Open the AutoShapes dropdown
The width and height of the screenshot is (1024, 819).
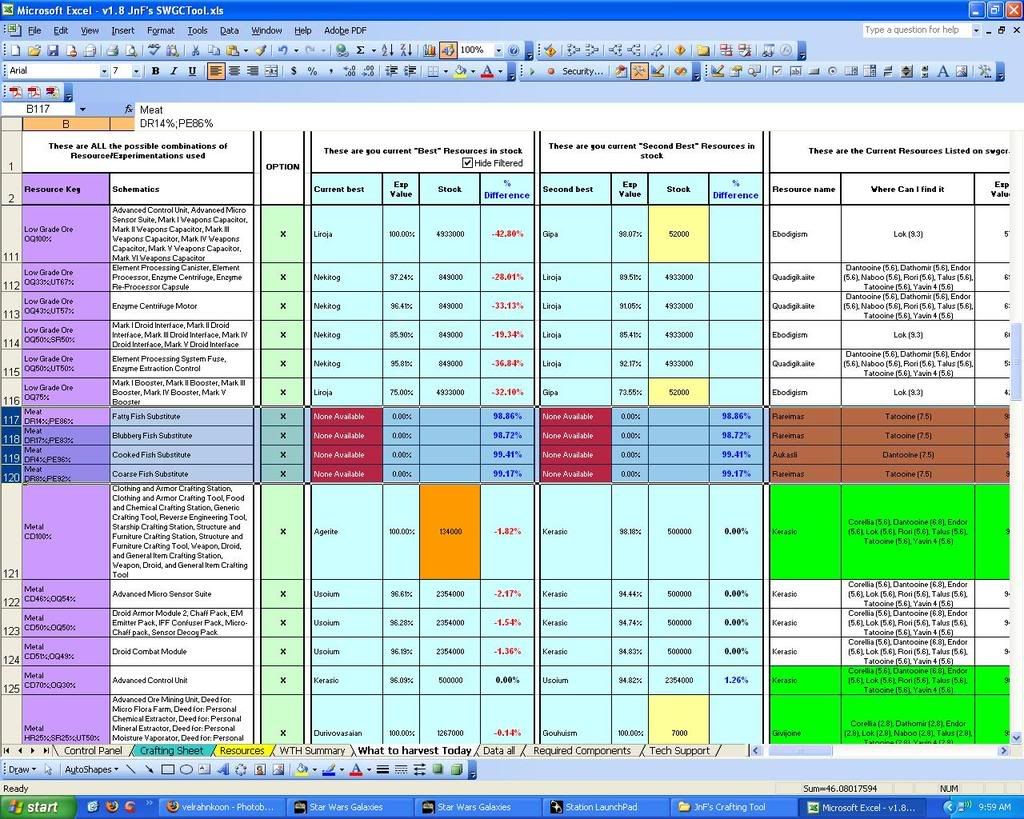pyautogui.click(x=91, y=770)
